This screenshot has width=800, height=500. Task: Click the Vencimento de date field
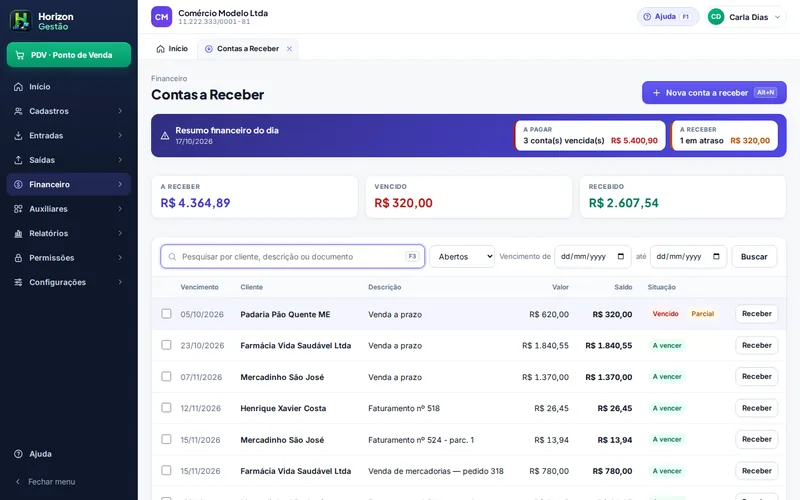[x=592, y=257]
